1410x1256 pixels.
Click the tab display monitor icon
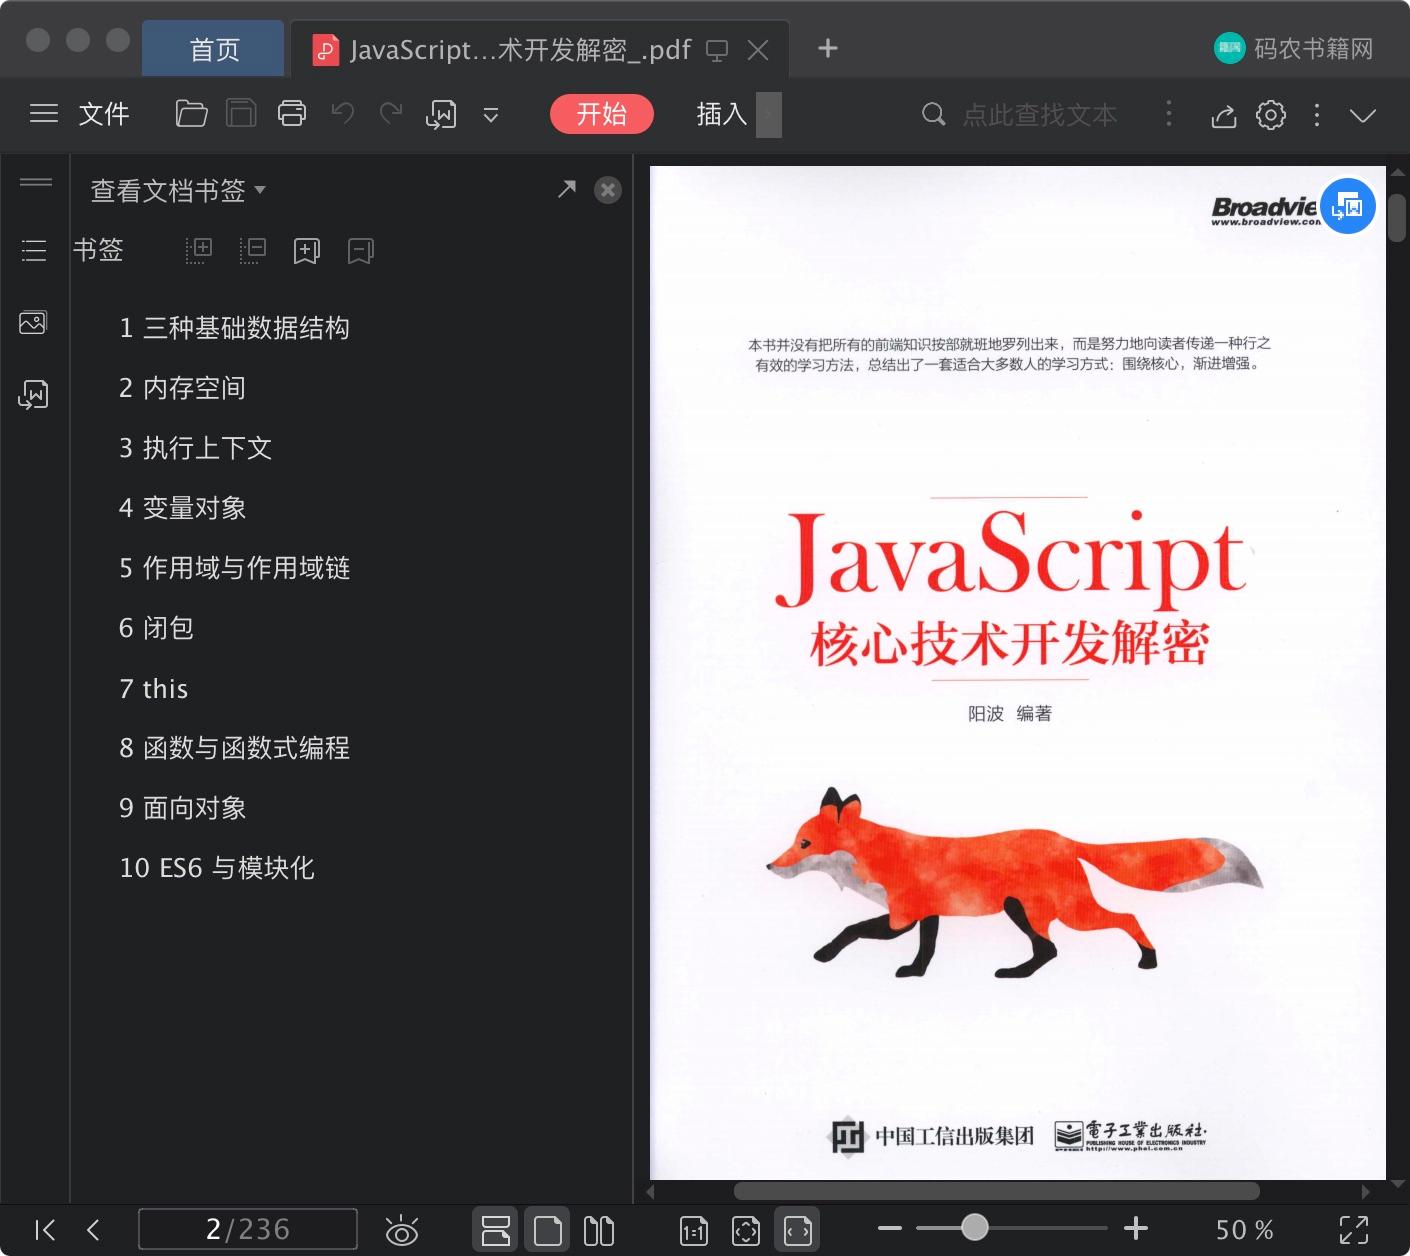tap(717, 50)
